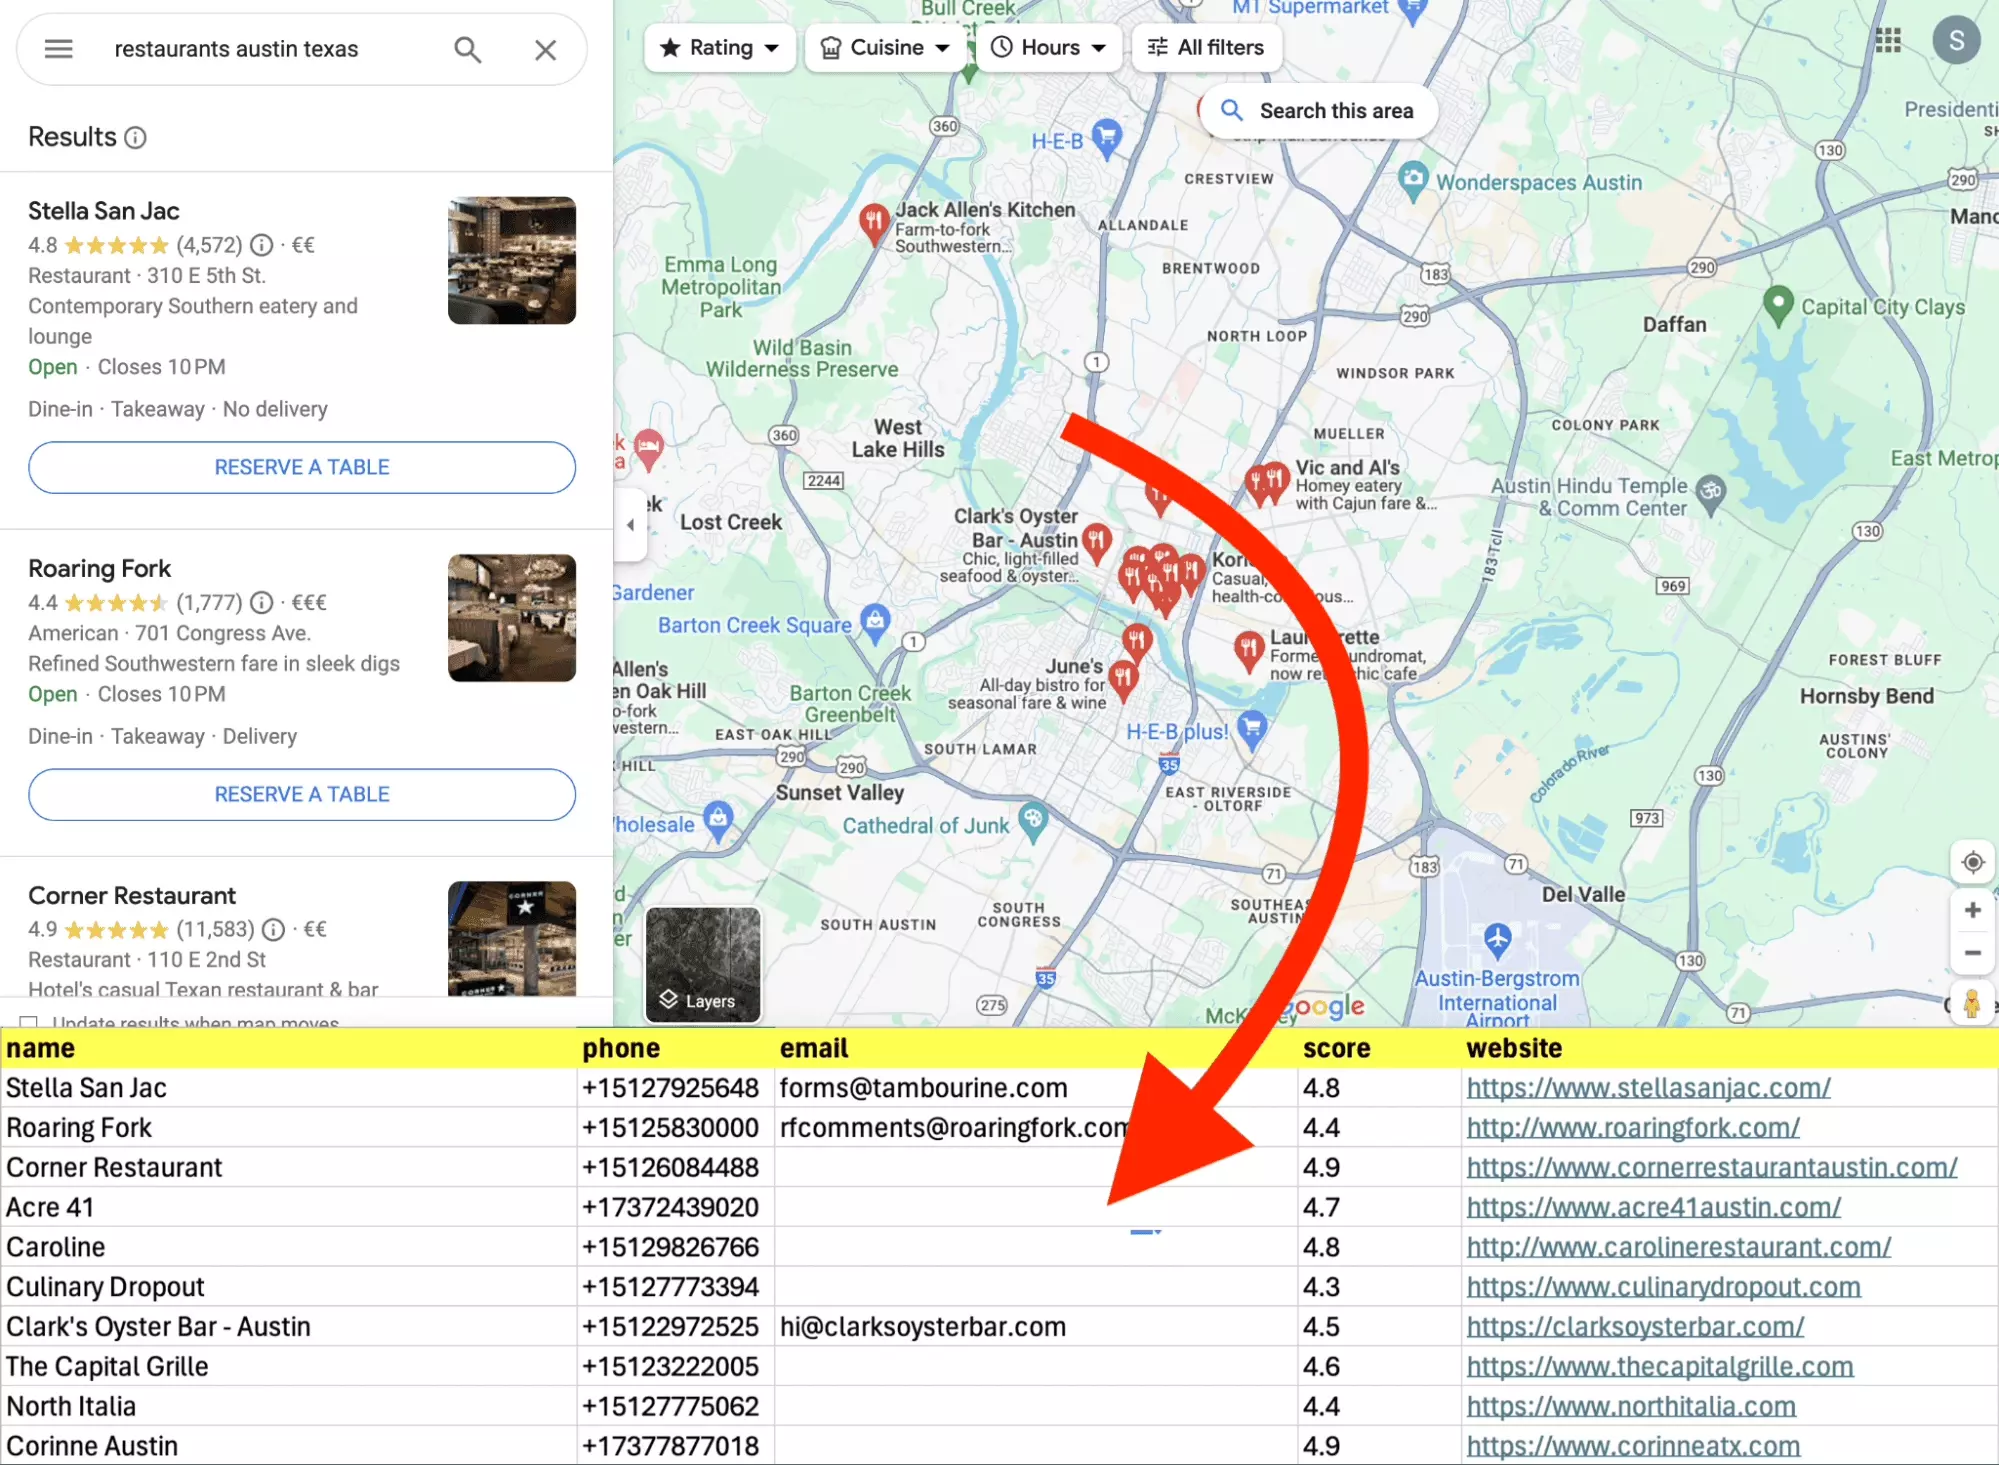Zoom out using the minus icon

click(x=1971, y=953)
